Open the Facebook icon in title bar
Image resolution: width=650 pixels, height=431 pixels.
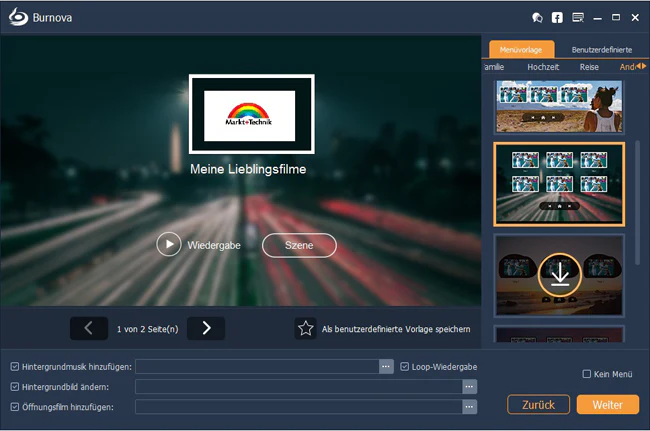[x=557, y=18]
